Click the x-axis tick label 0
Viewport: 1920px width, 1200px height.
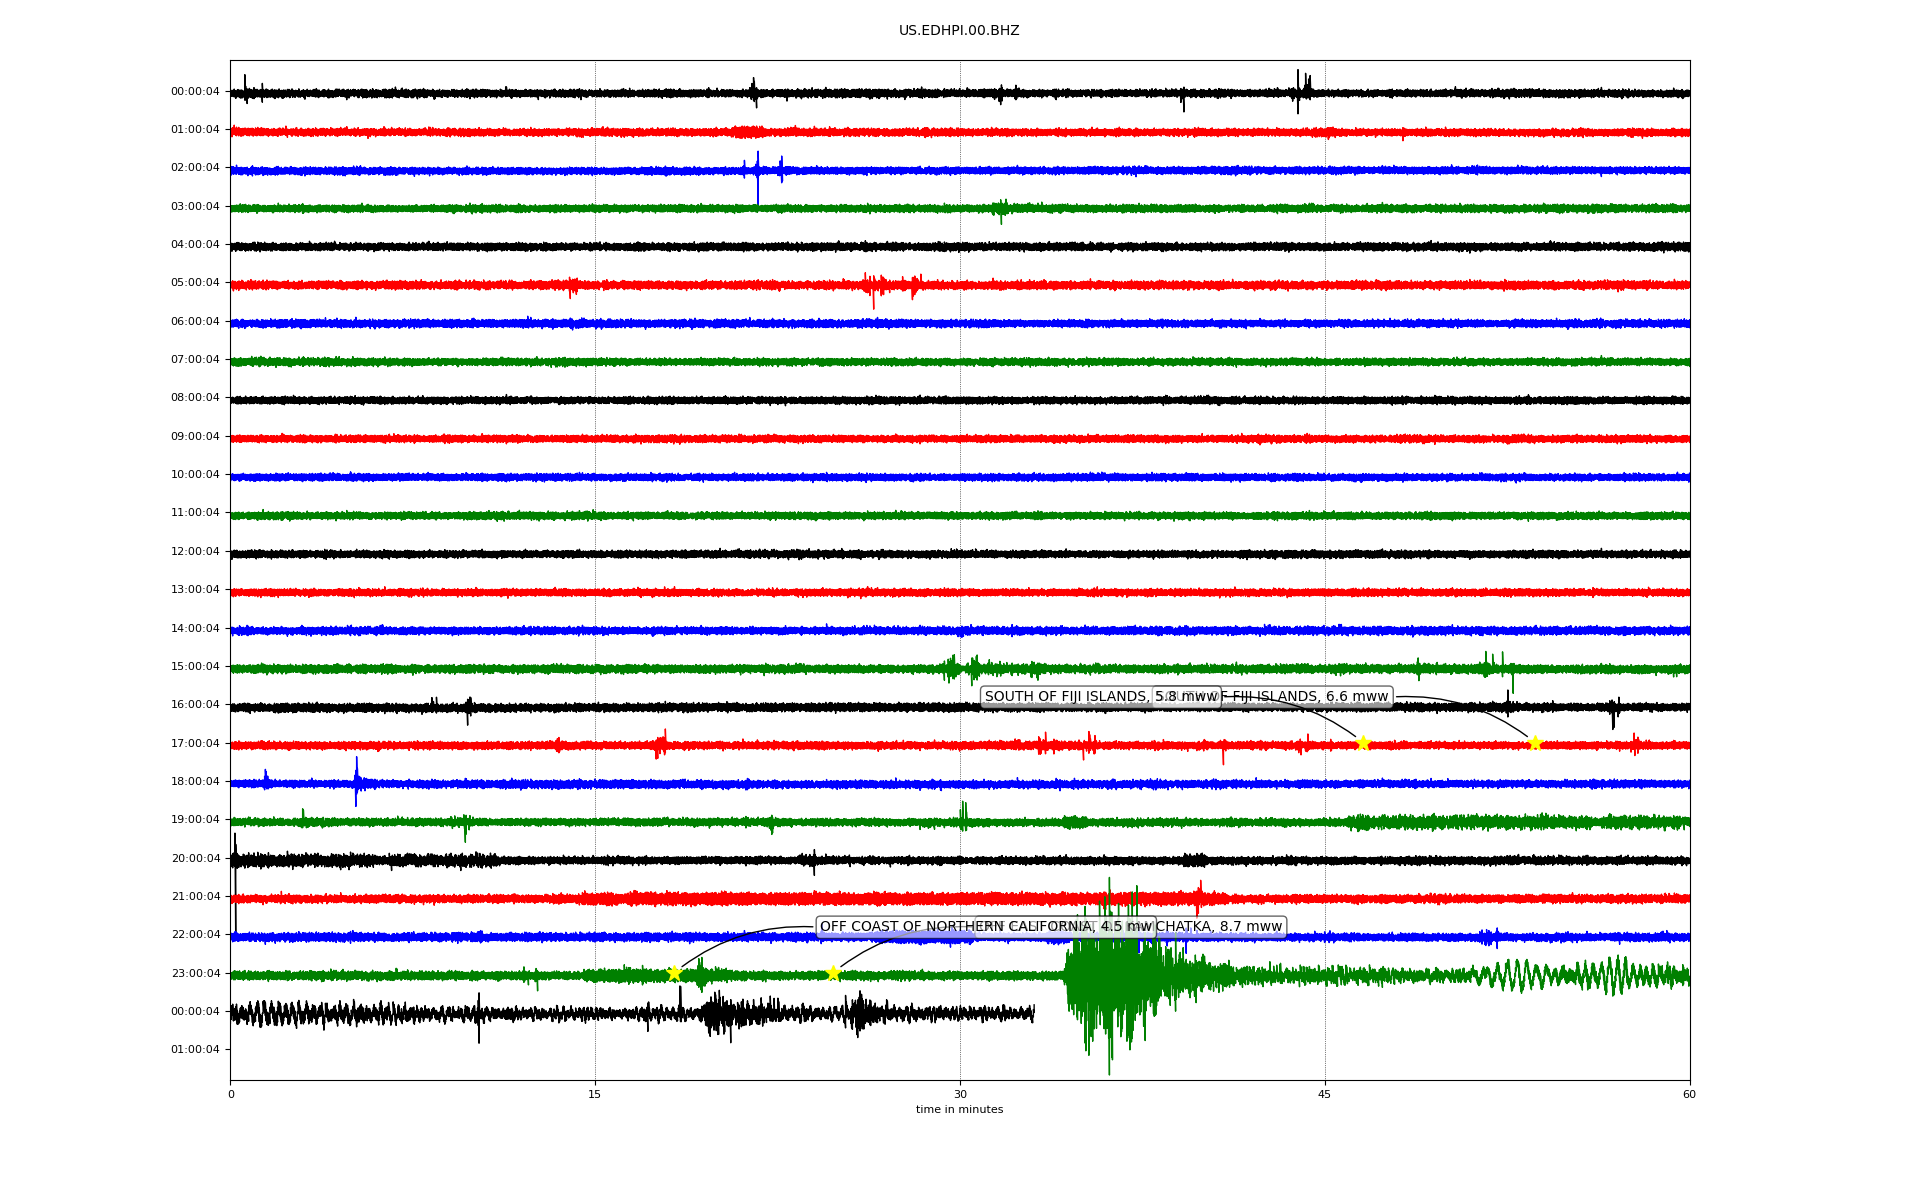(231, 1095)
